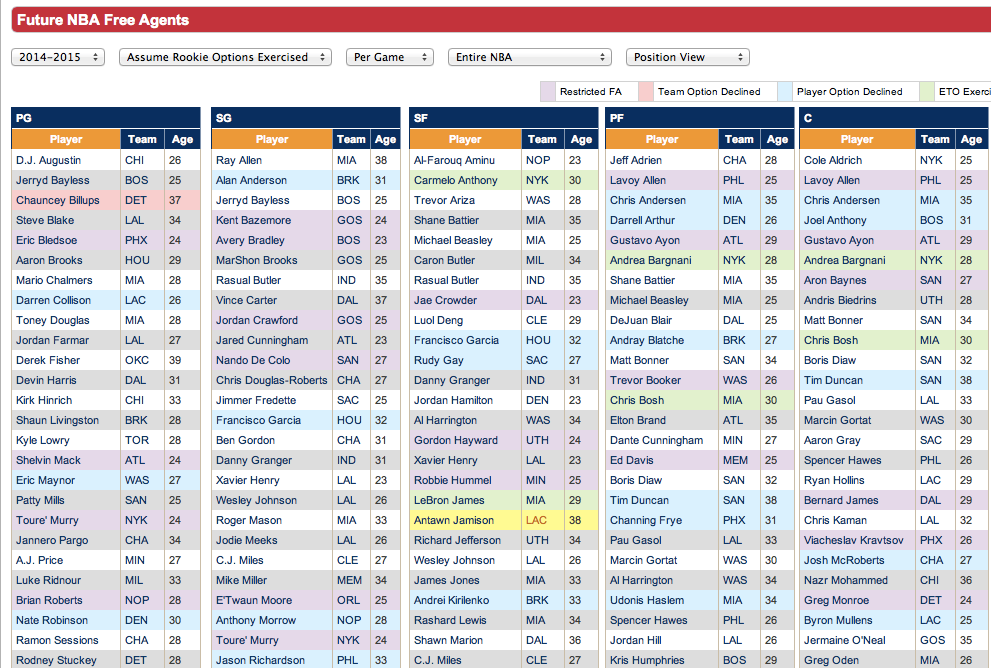Open Gordon Hayward's player link
Viewport: 991px width, 668px height.
(456, 440)
